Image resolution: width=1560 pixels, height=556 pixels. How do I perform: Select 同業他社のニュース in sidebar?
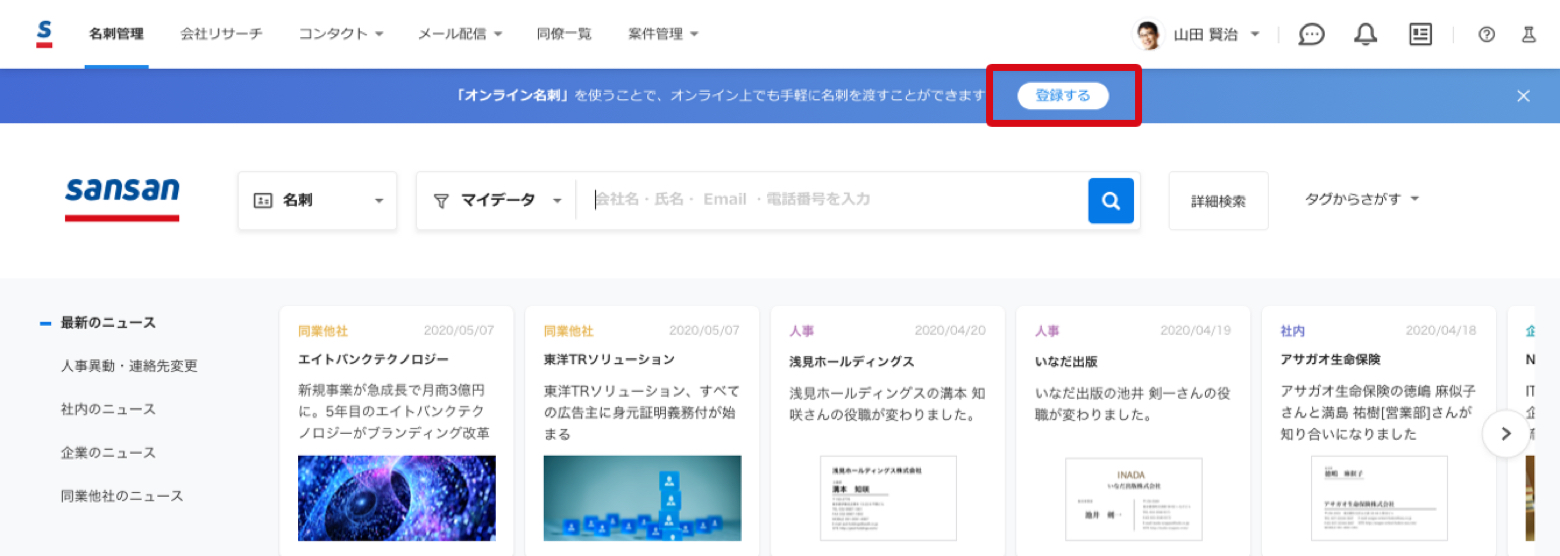coord(122,495)
